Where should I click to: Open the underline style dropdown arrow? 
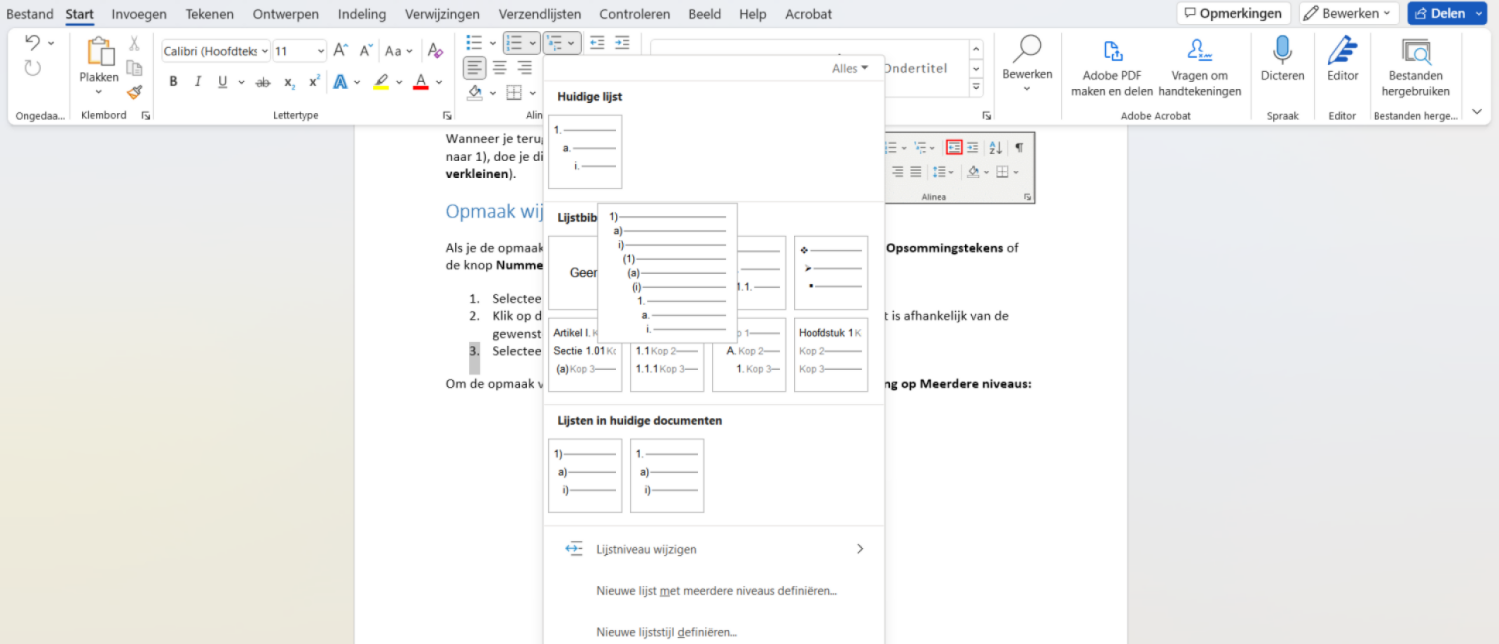(x=241, y=81)
